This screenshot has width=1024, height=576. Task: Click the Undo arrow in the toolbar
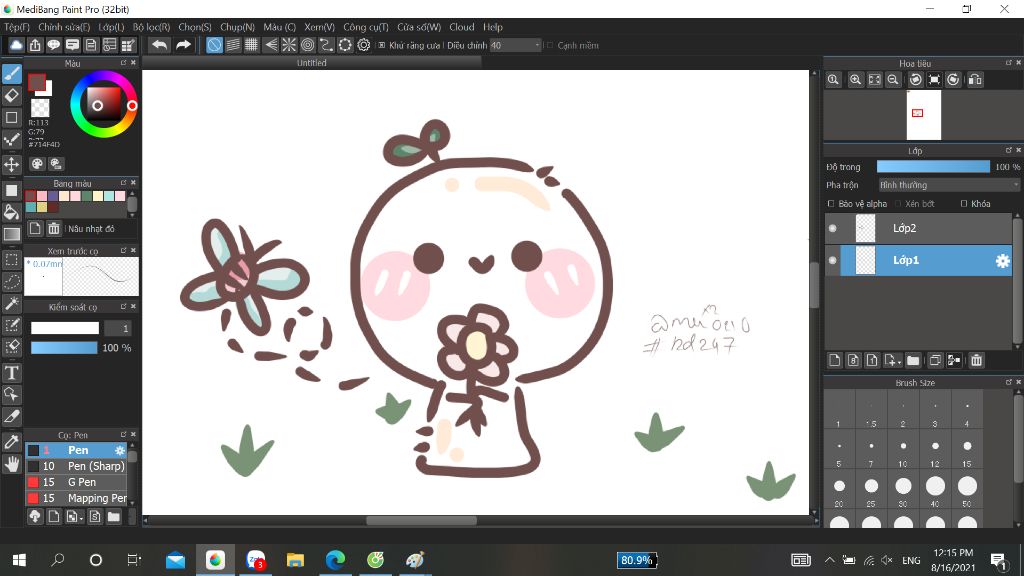[x=159, y=45]
